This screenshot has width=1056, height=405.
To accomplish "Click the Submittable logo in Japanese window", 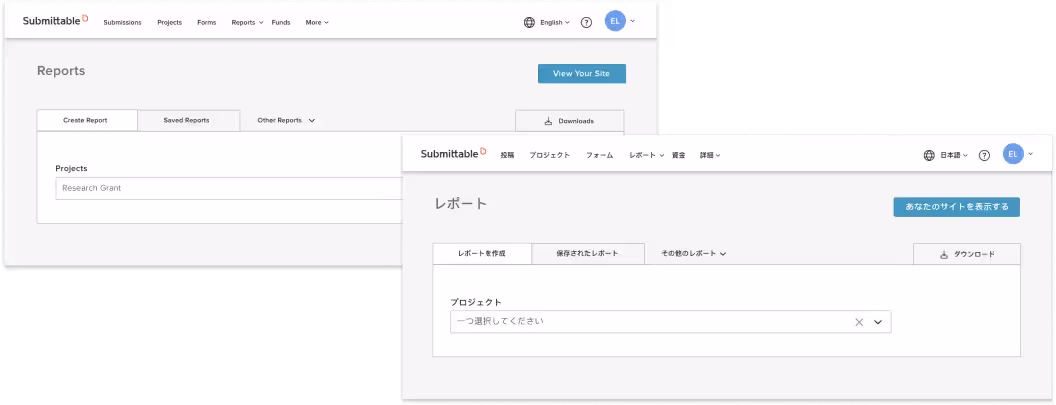I will pyautogui.click(x=454, y=154).
